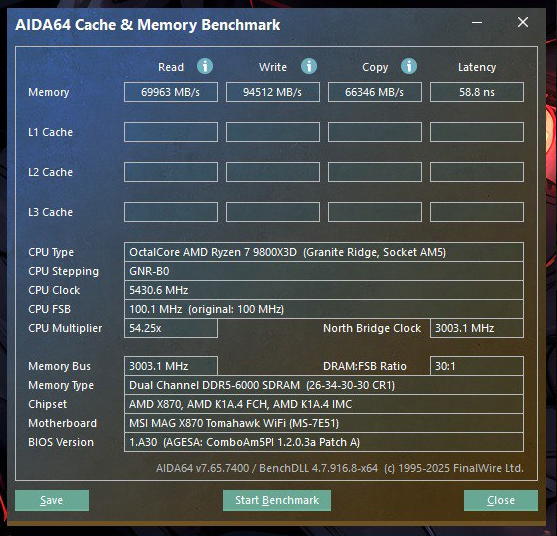Click the North Bridge Clock label
The height and width of the screenshot is (536, 557).
tap(372, 329)
